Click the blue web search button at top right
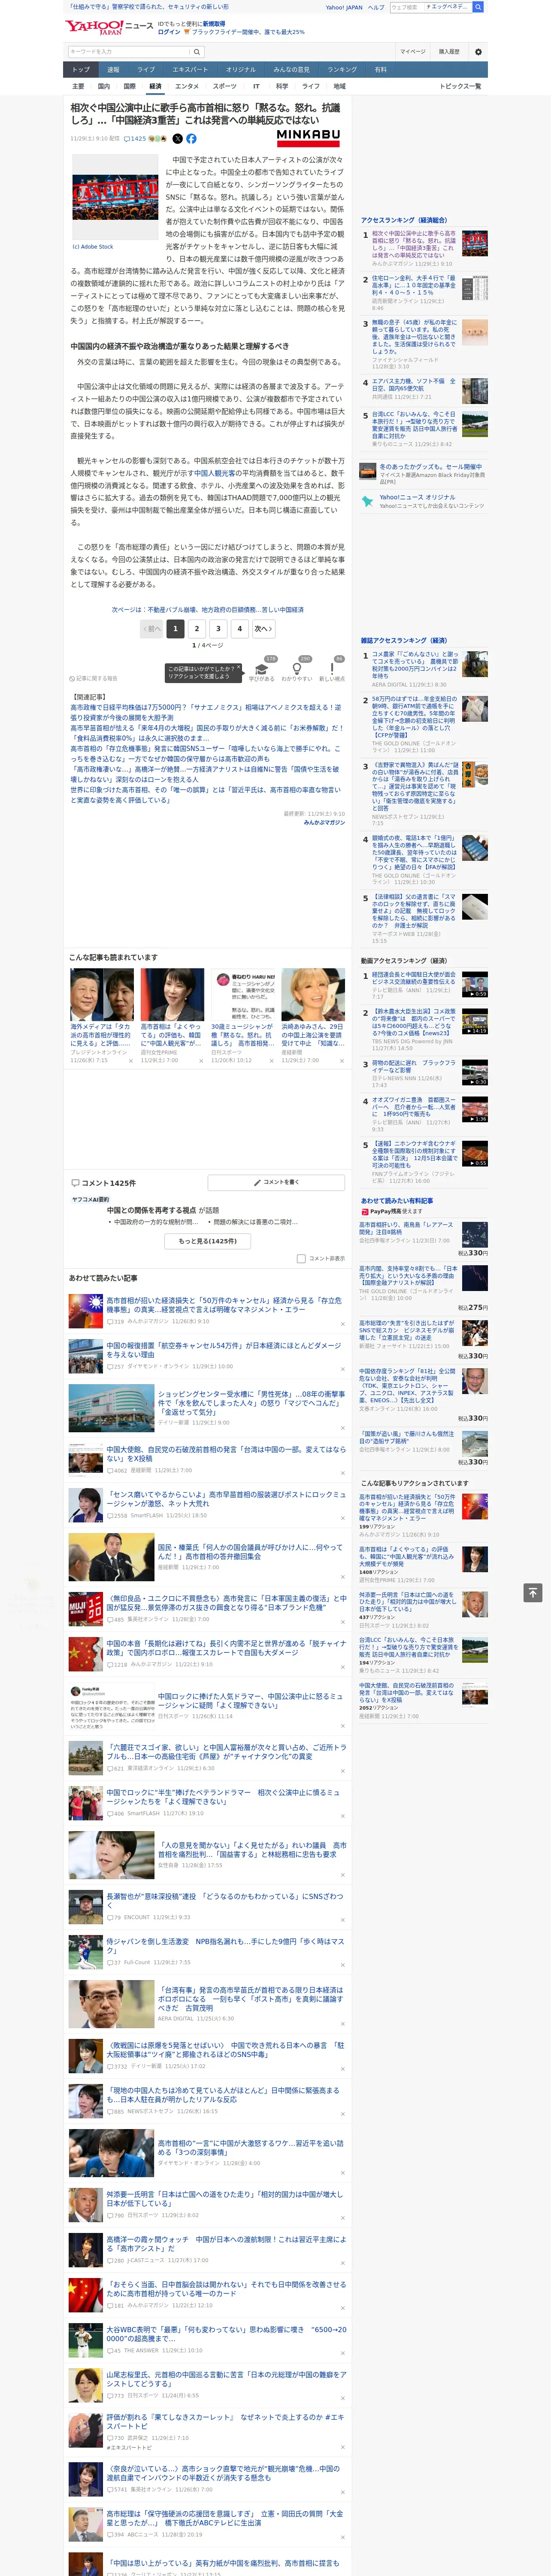This screenshot has width=551, height=2576. click(478, 7)
